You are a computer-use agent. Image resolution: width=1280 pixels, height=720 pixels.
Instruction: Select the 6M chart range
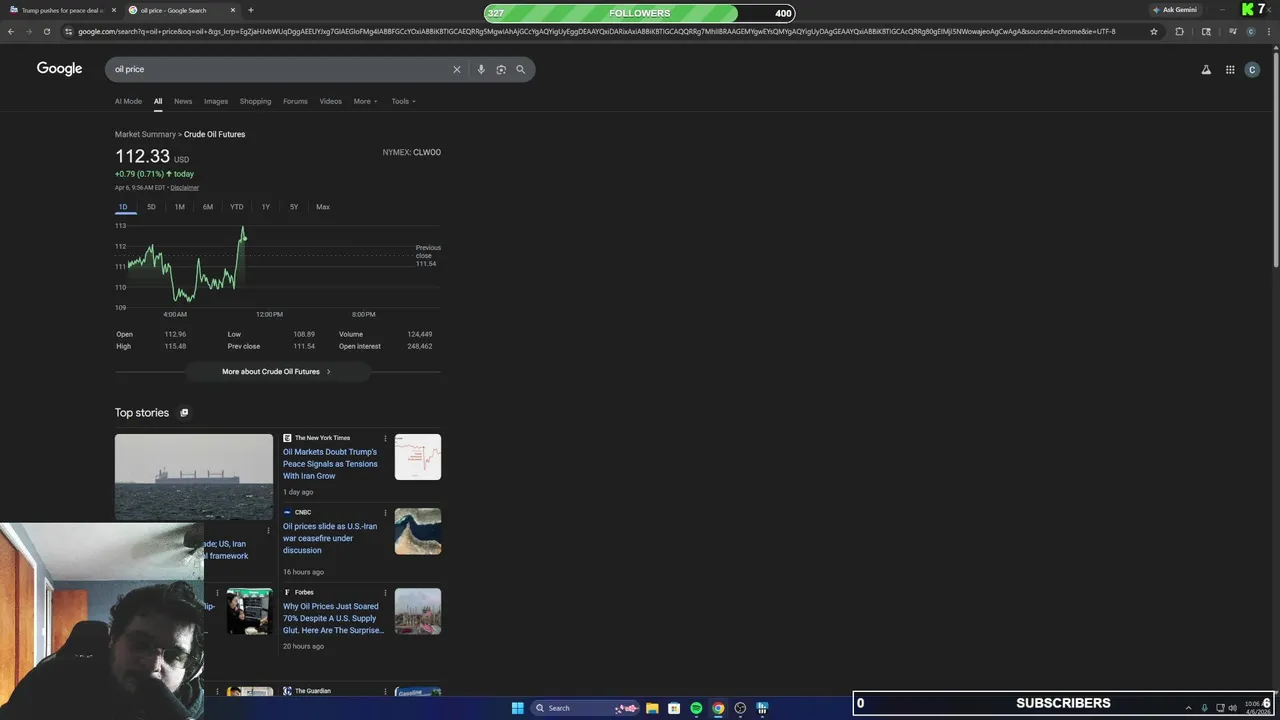208,207
